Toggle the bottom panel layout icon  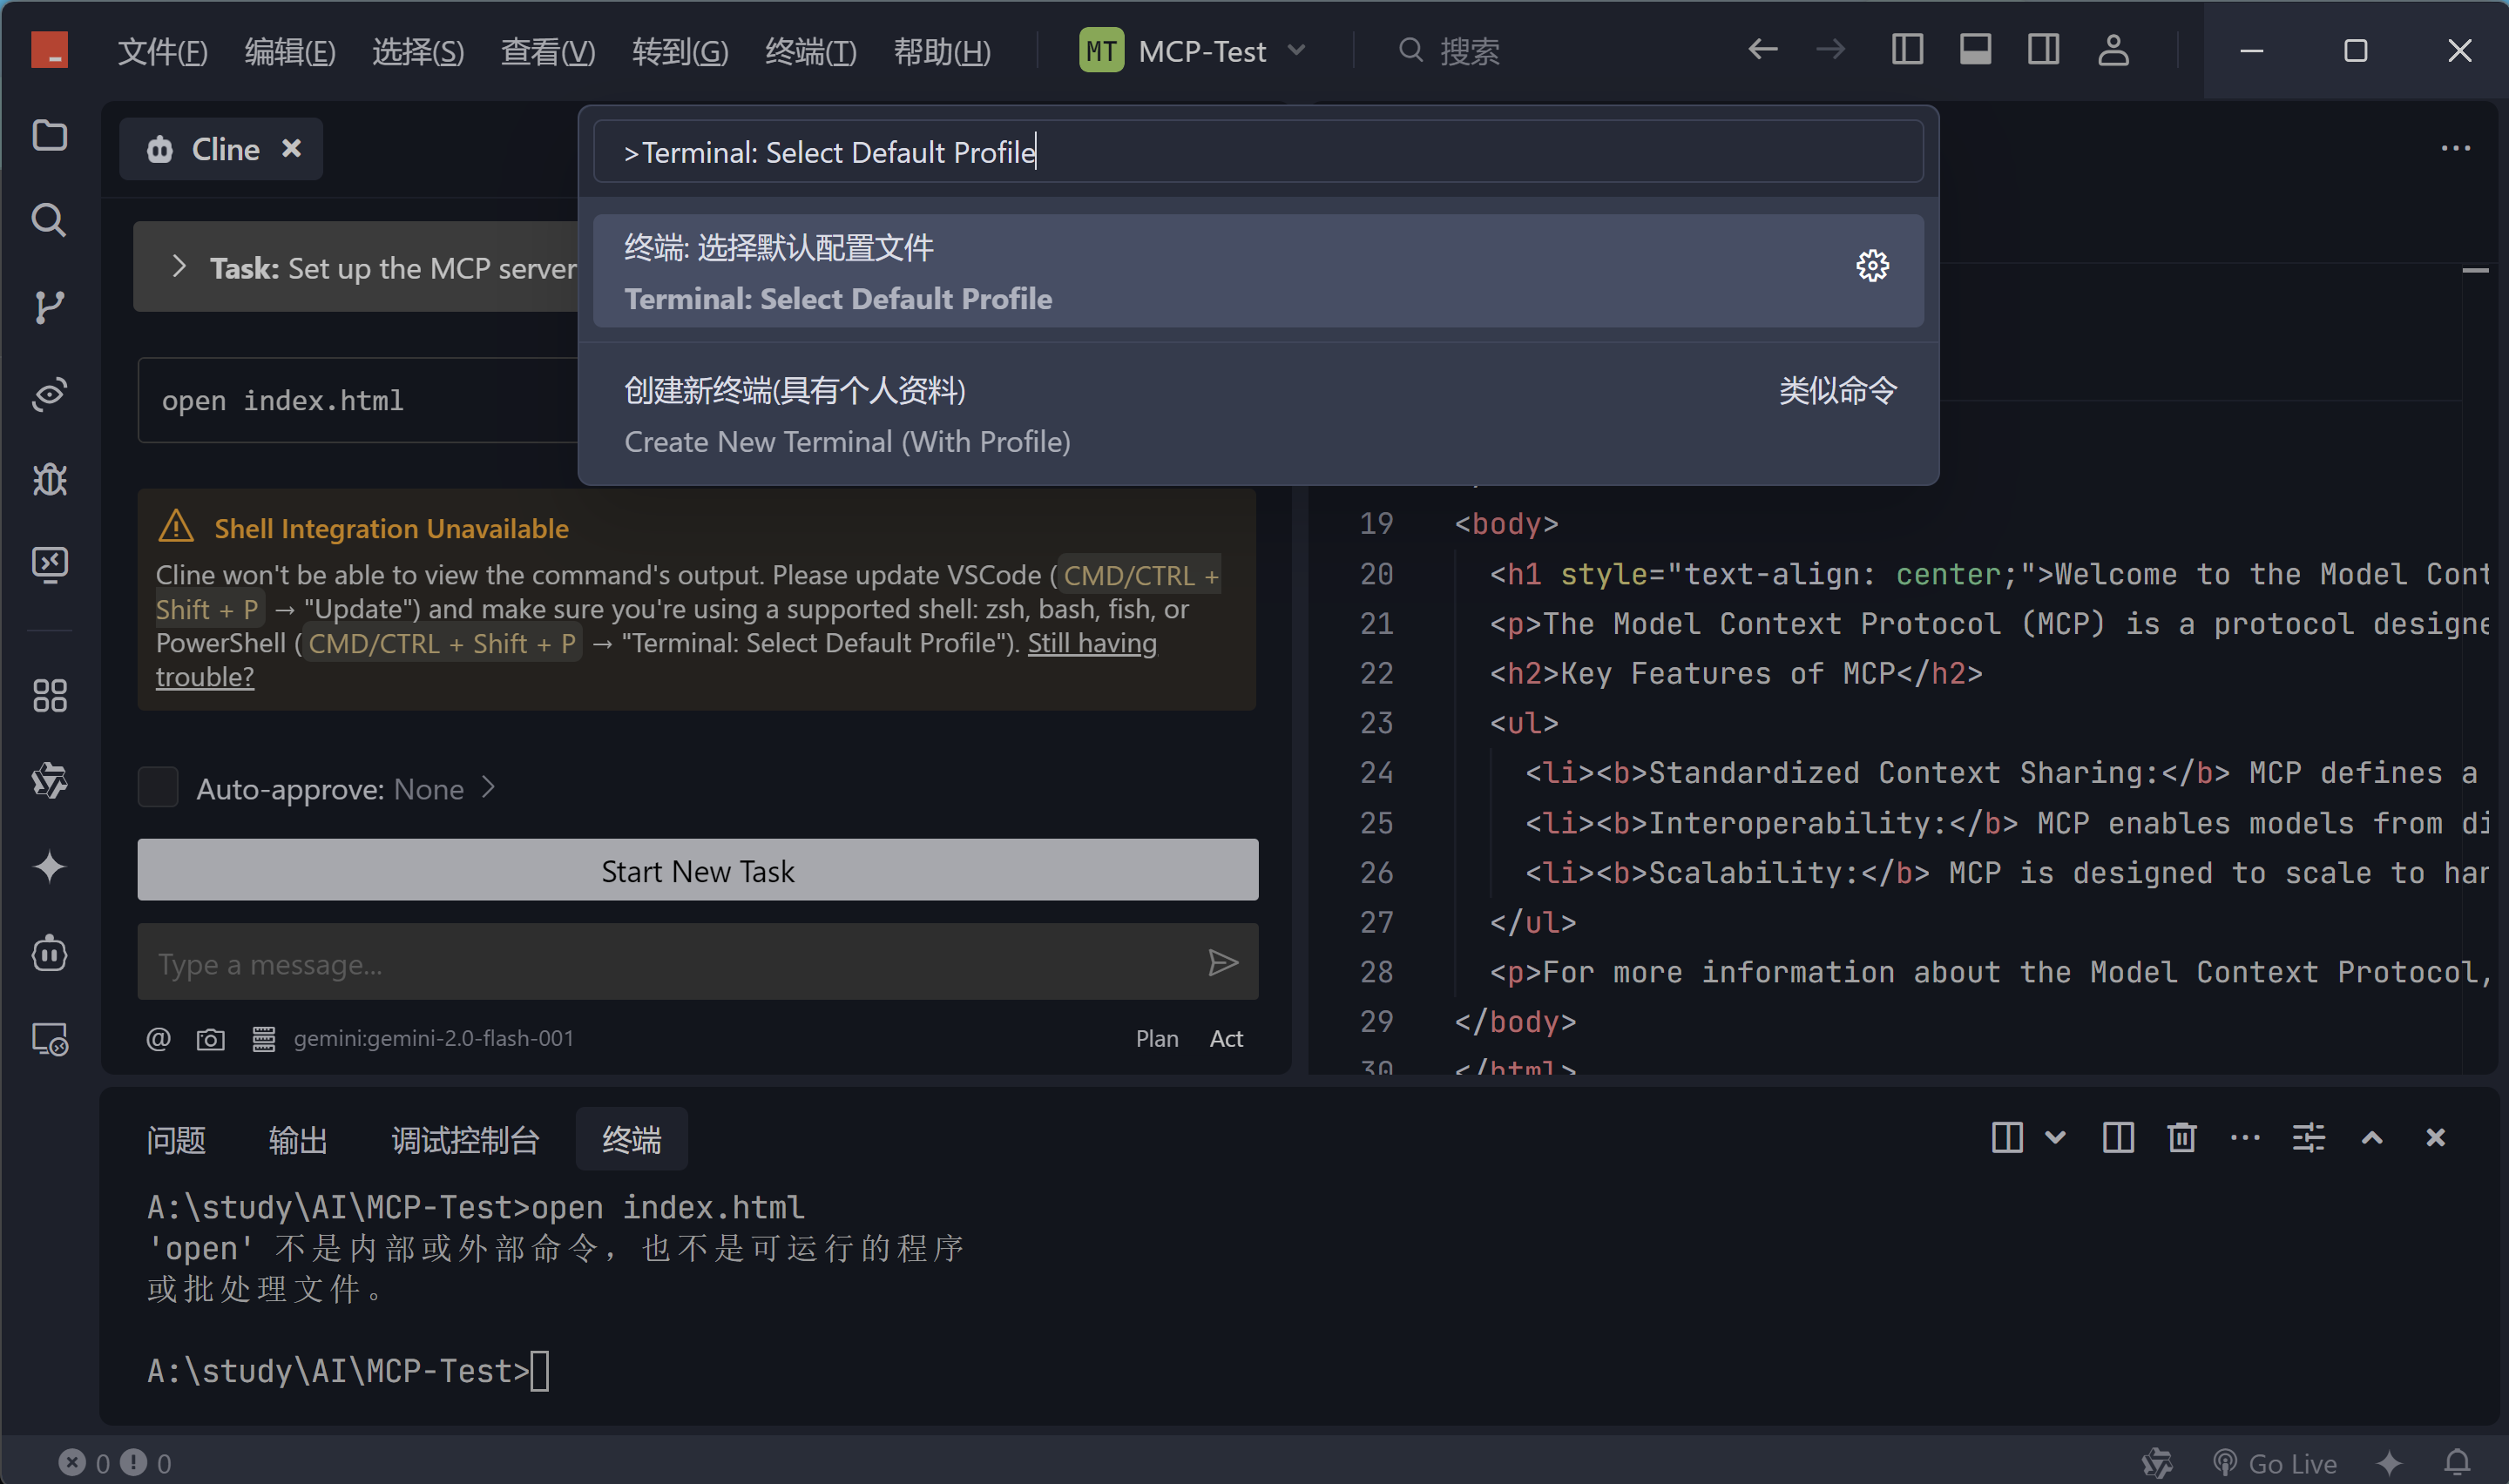point(1974,50)
